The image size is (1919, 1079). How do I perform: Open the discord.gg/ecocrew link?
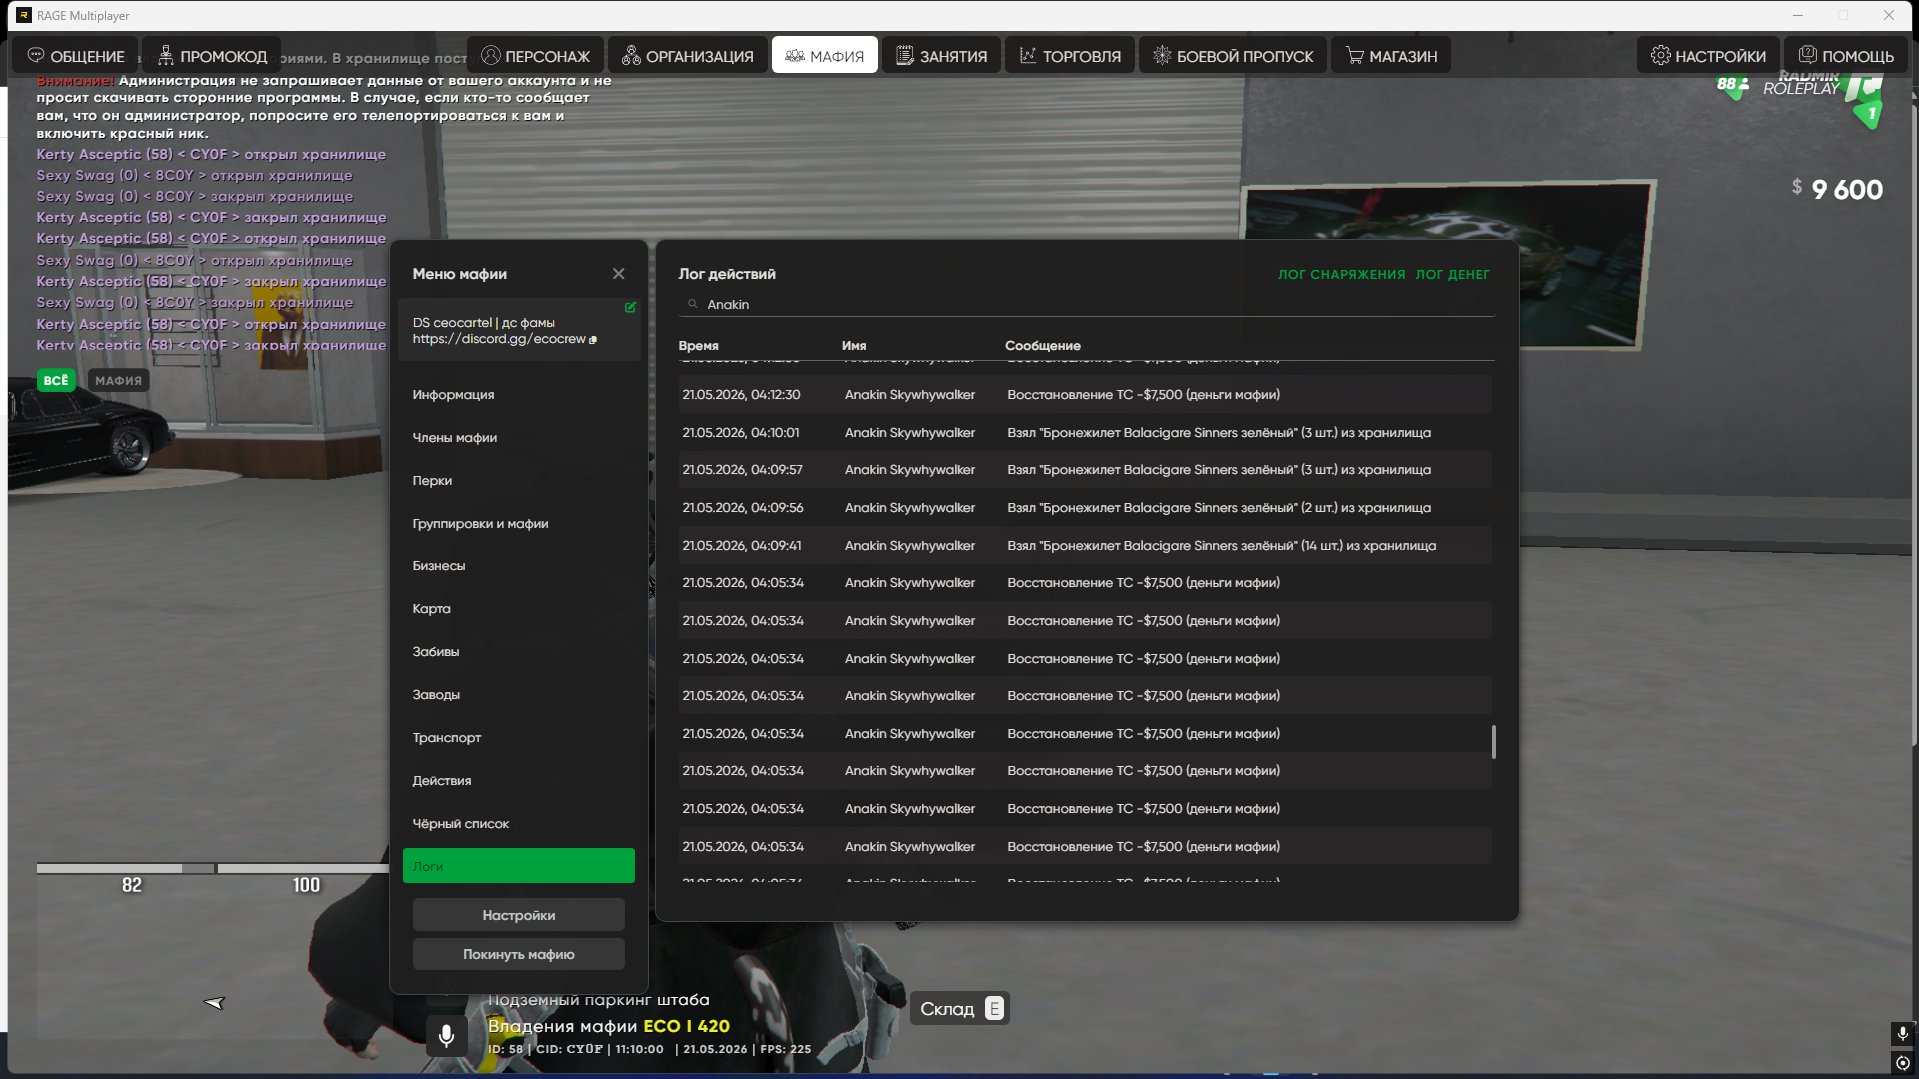pos(499,339)
